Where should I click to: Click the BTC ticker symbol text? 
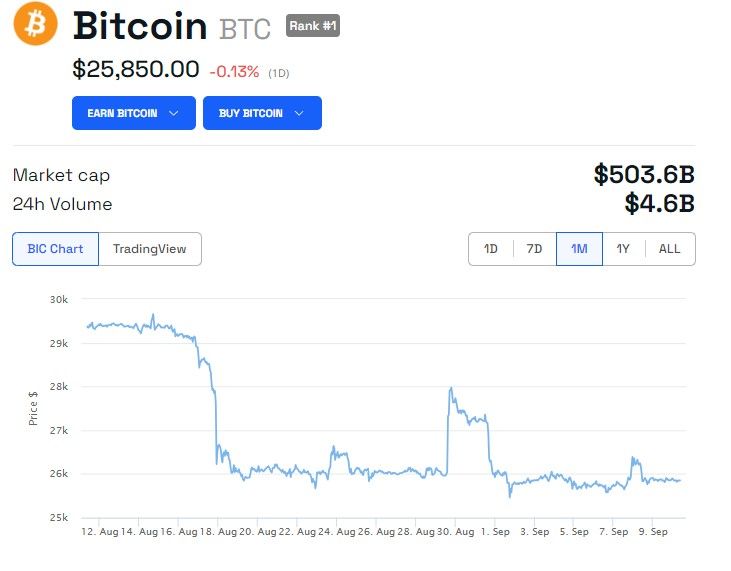tap(245, 29)
